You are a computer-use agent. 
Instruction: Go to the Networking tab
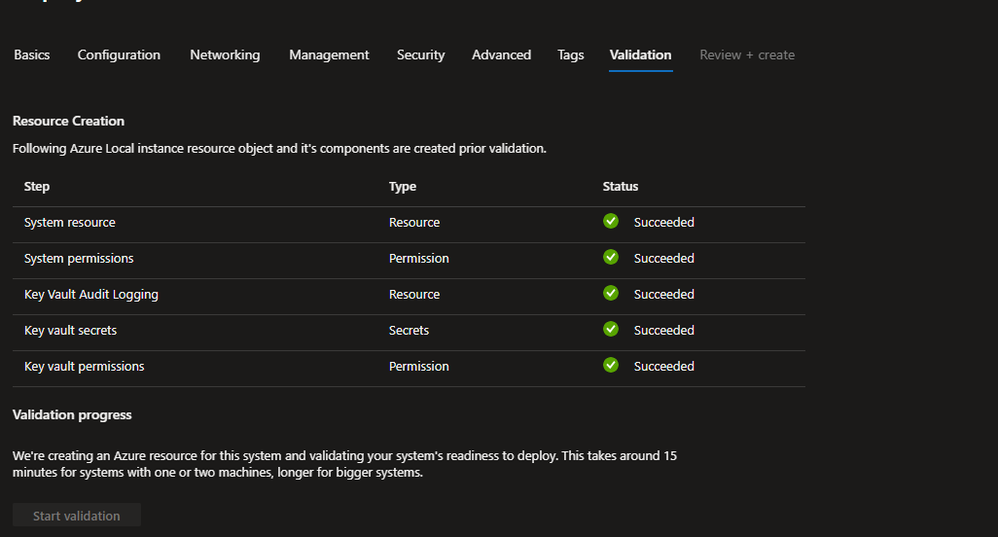click(x=225, y=55)
